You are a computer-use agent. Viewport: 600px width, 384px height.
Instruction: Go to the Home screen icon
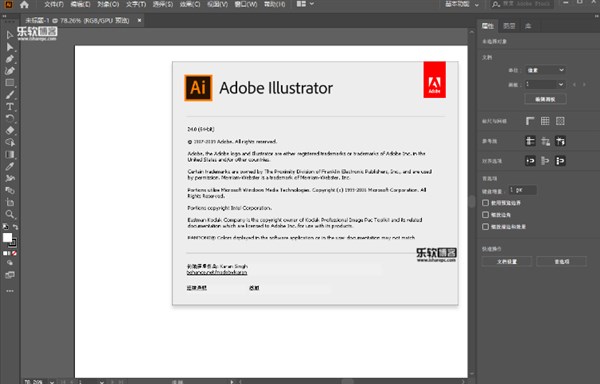point(24,5)
